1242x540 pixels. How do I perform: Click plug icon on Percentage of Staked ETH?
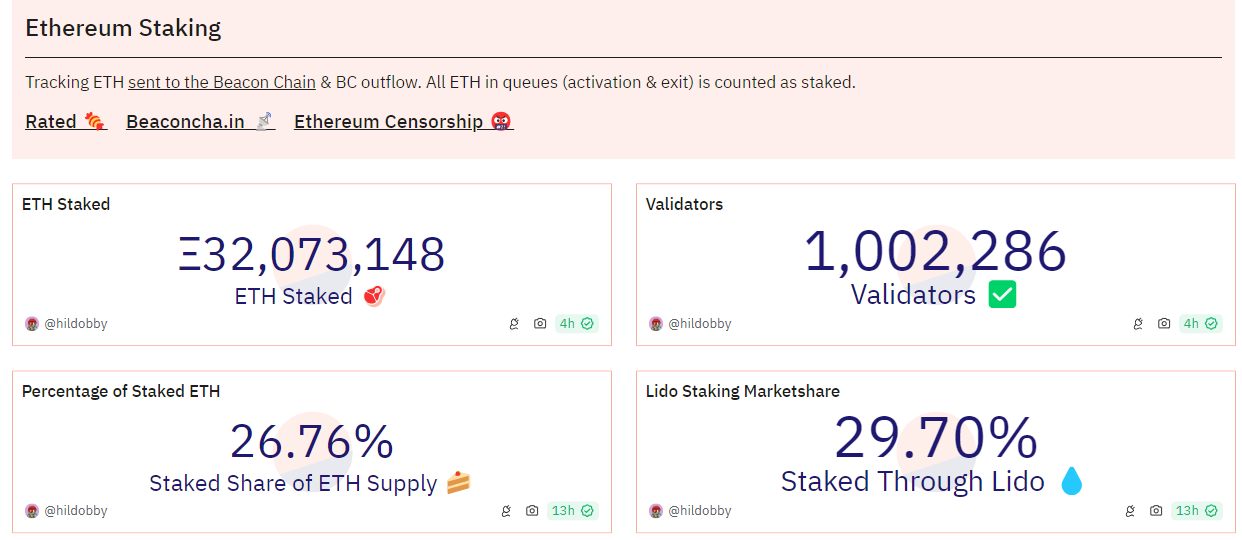click(506, 511)
